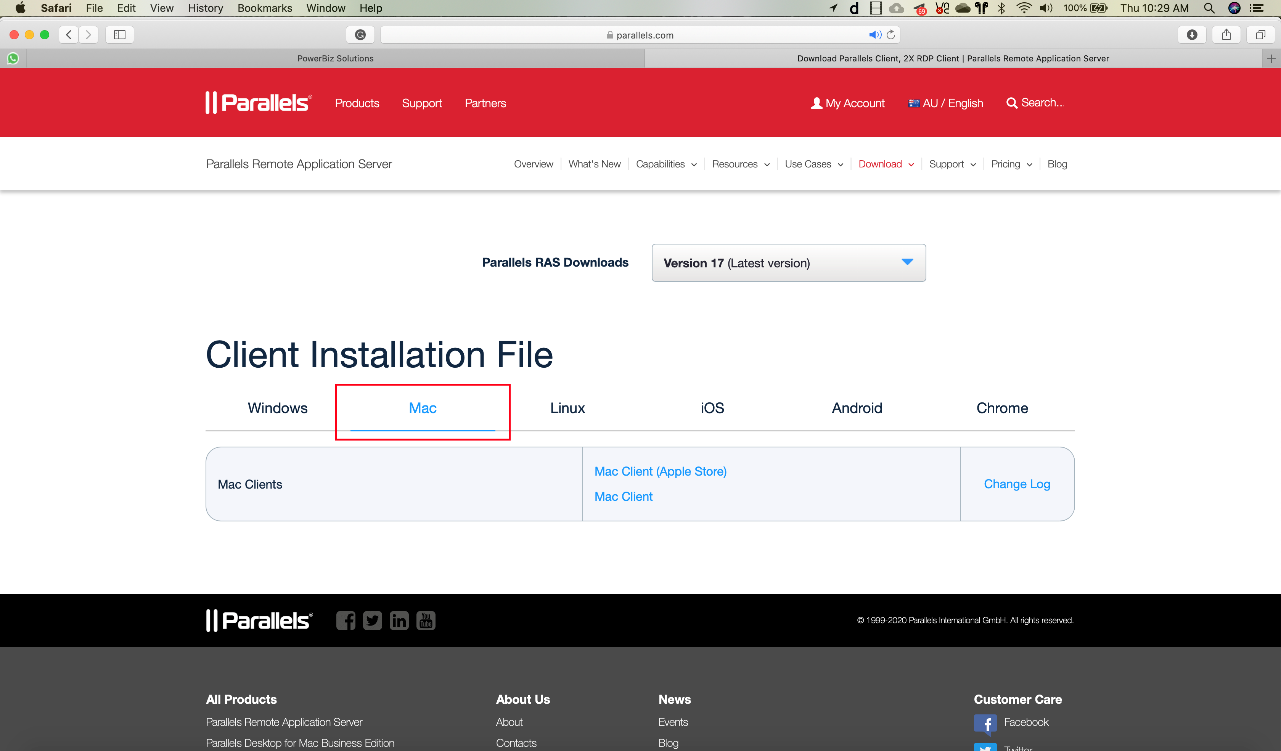Mute tab audio speaker icon in address bar

[875, 34]
